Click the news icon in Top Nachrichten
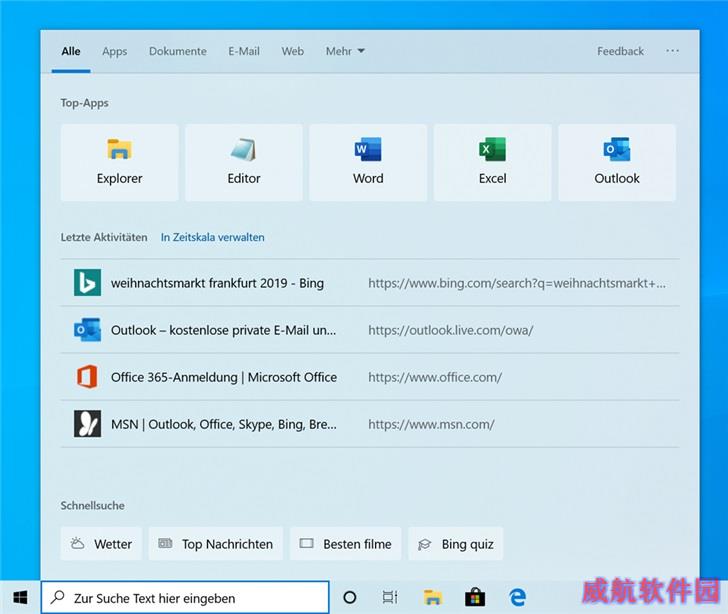This screenshot has height=614, width=728. pyautogui.click(x=165, y=543)
